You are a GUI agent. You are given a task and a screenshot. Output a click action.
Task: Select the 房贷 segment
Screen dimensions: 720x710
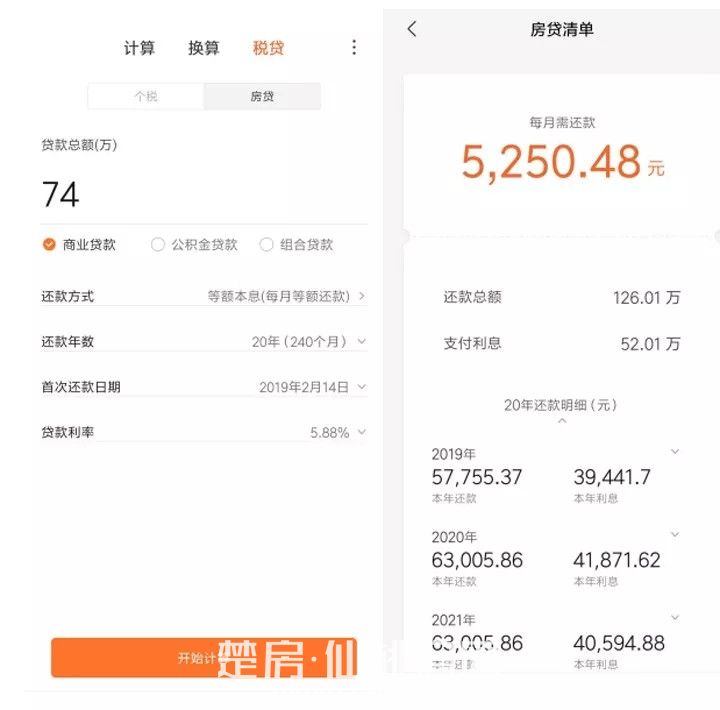coord(262,96)
